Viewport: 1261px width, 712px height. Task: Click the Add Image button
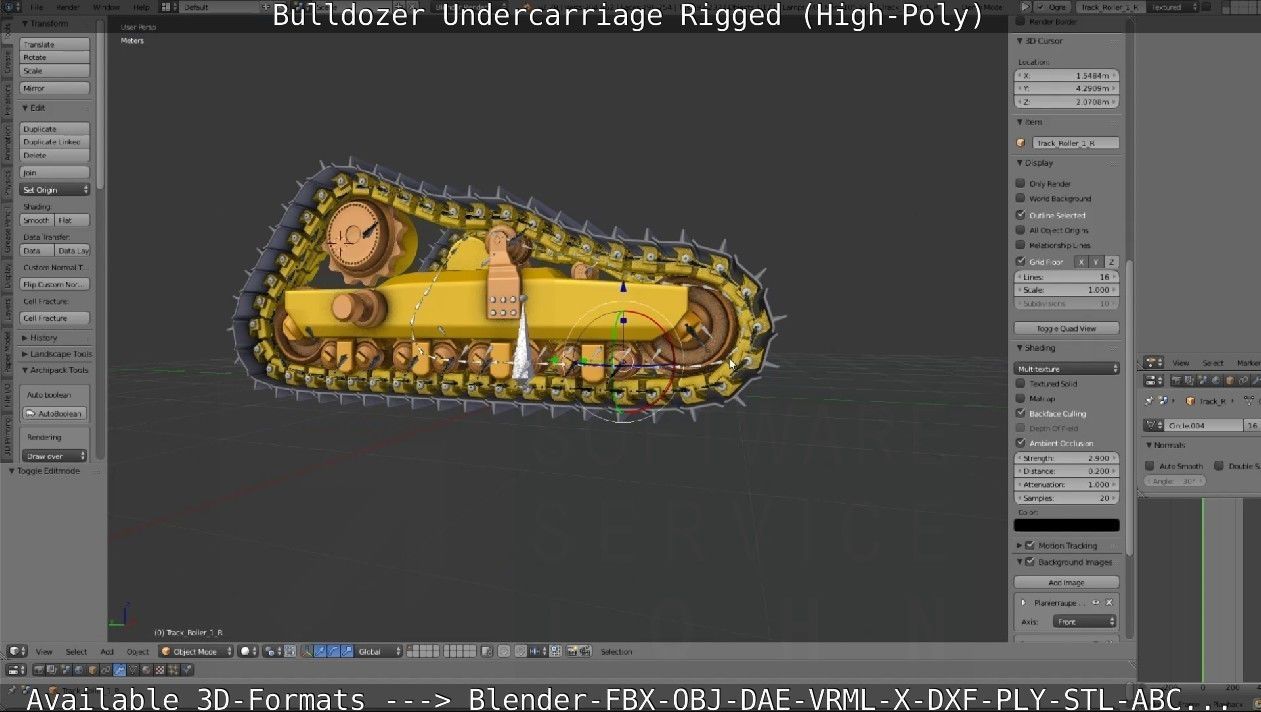[x=1066, y=582]
